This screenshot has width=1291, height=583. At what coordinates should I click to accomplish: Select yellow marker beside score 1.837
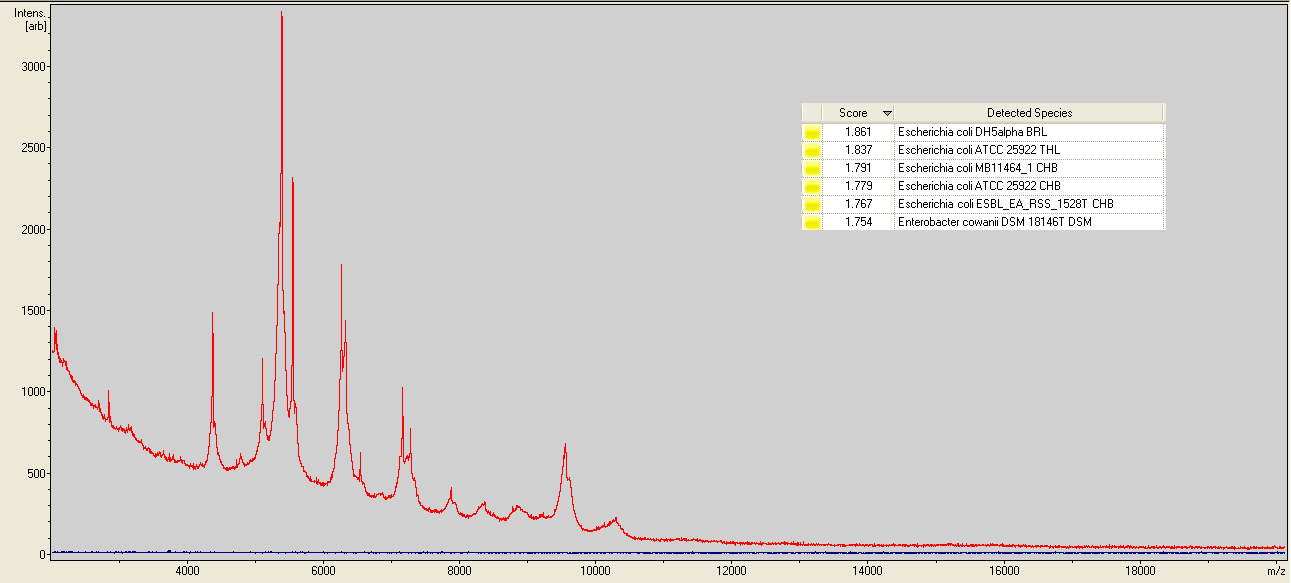coord(812,150)
